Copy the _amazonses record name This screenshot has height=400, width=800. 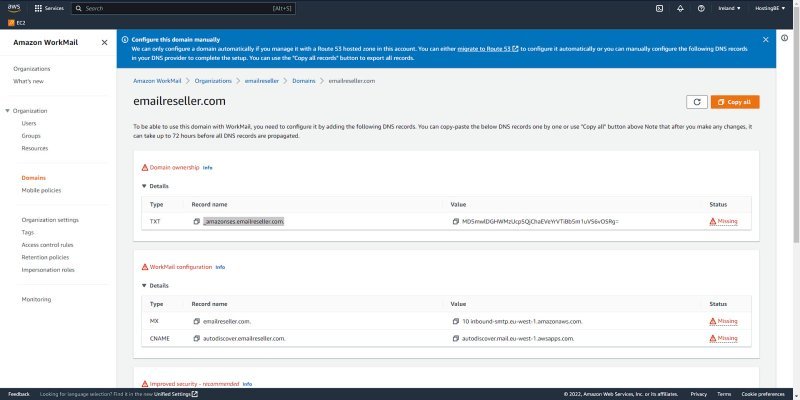pyautogui.click(x=196, y=222)
